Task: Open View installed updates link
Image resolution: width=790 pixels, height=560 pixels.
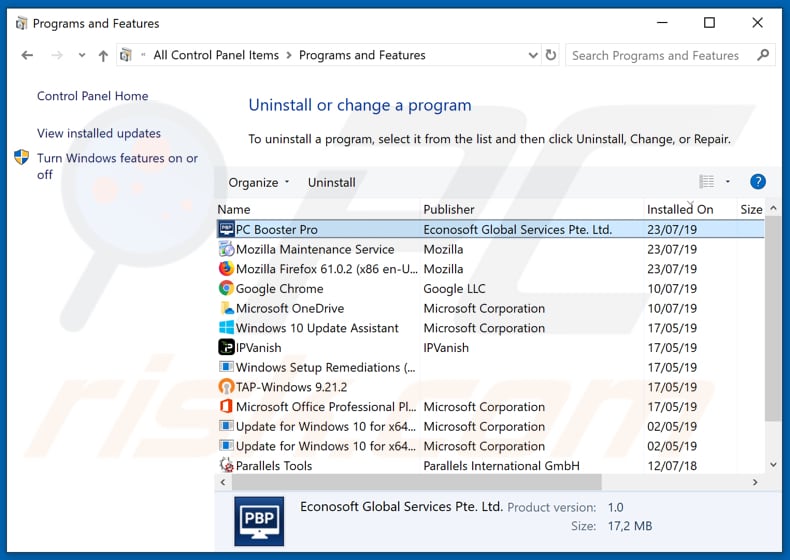Action: pos(98,134)
